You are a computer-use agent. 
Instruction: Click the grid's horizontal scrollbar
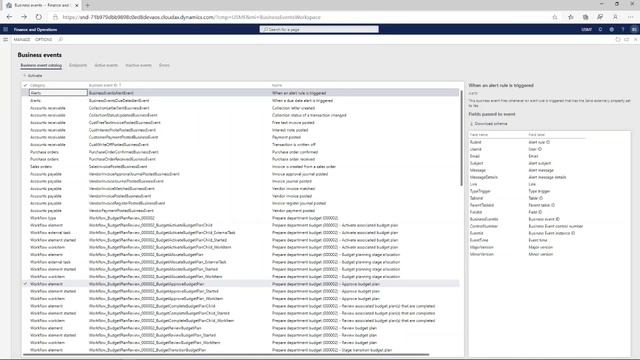(x=226, y=355)
